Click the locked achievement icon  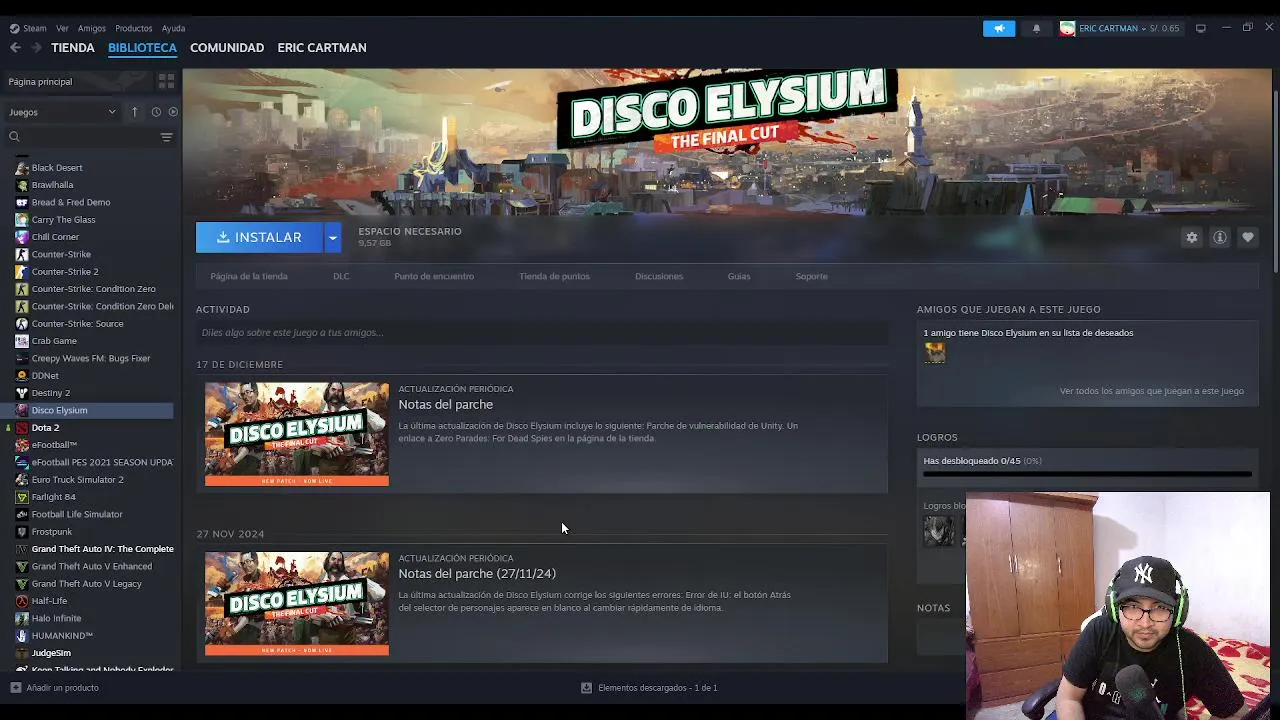[938, 530]
